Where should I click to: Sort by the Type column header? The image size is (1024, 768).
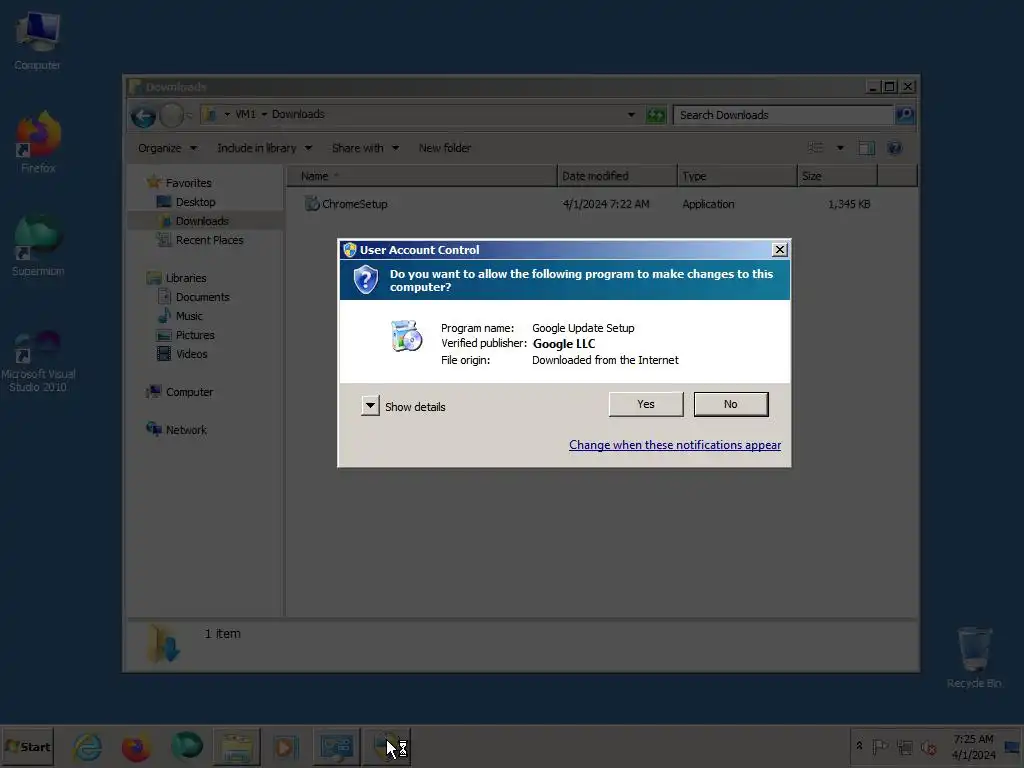pyautogui.click(x=738, y=176)
